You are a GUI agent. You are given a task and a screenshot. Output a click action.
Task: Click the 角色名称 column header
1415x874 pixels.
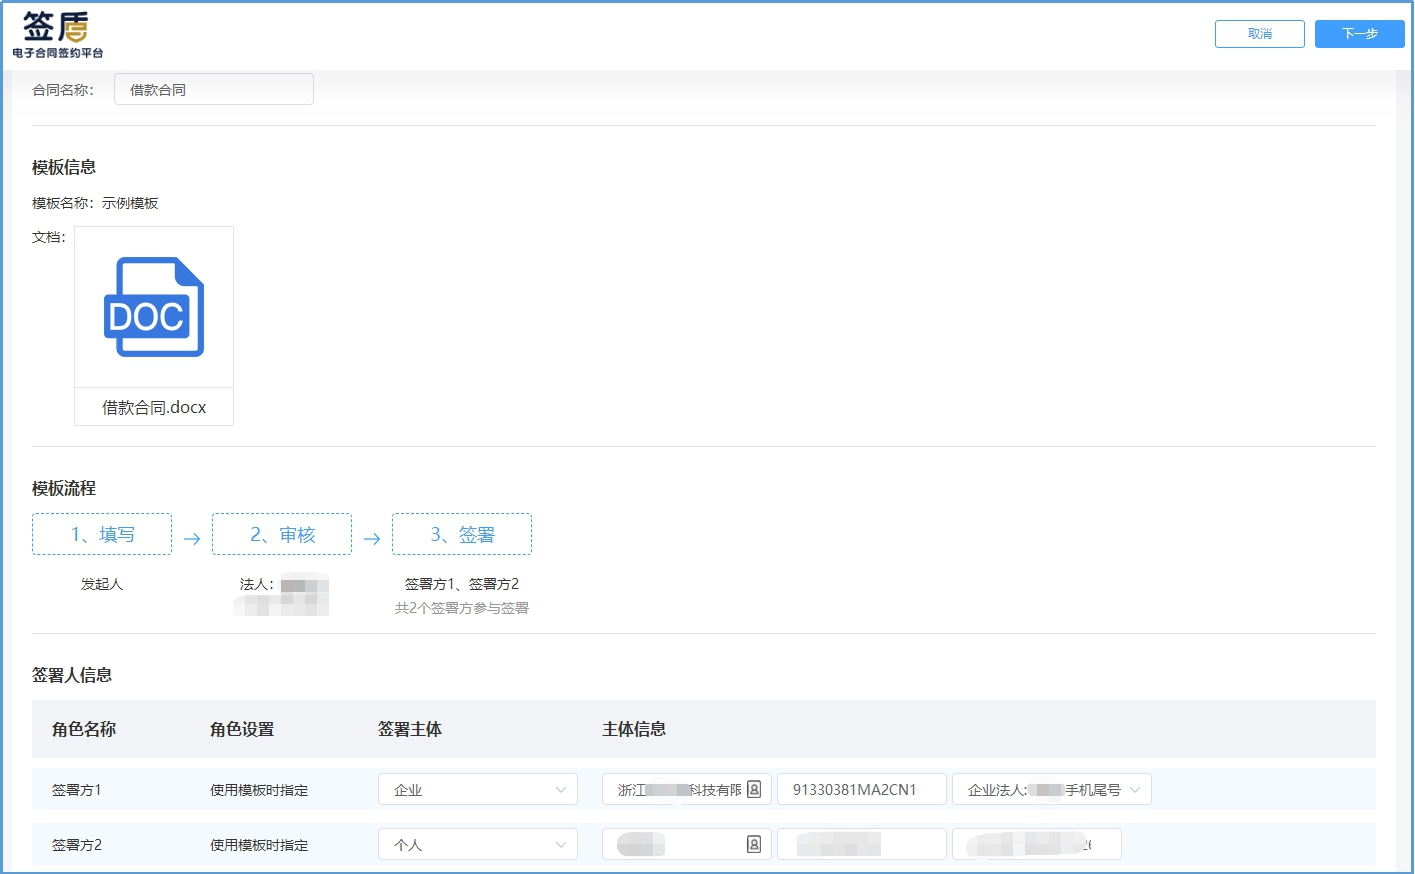click(x=84, y=729)
